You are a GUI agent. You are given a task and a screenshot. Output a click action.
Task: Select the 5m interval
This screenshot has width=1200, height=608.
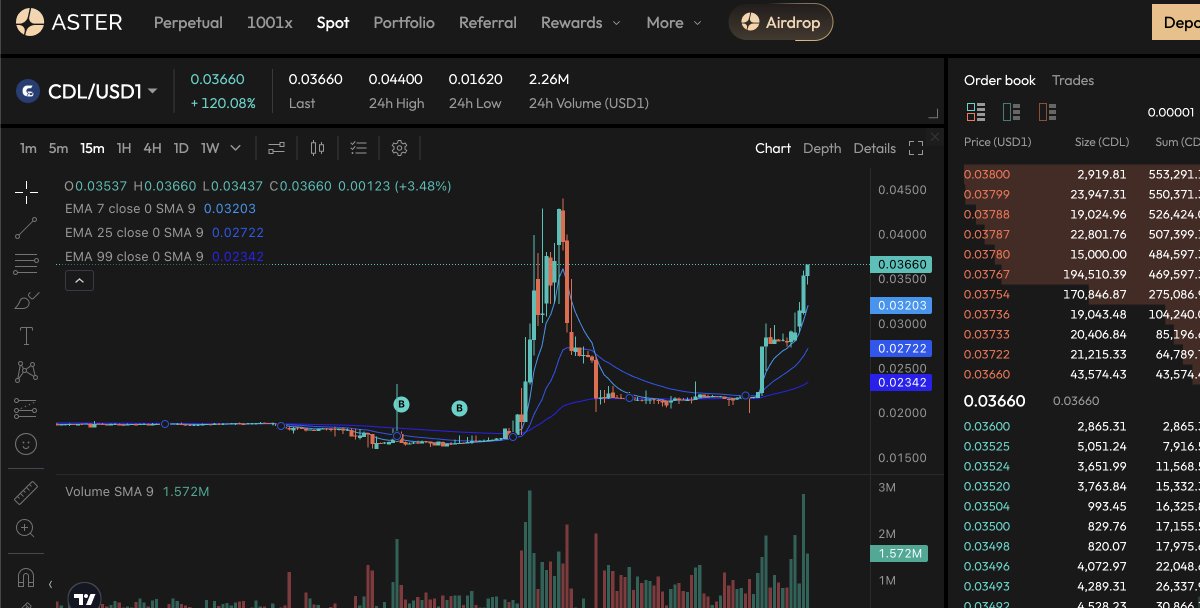pos(59,148)
